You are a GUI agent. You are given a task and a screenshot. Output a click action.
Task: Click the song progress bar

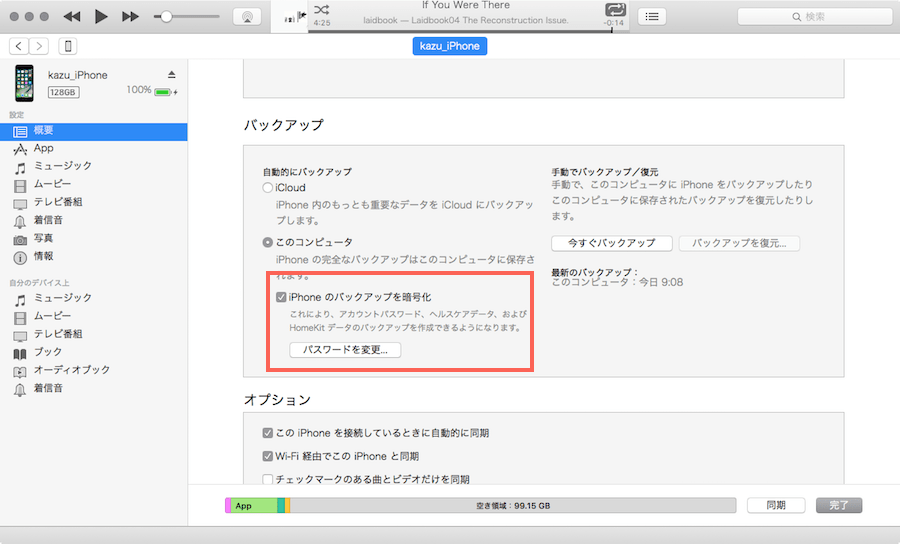point(468,30)
